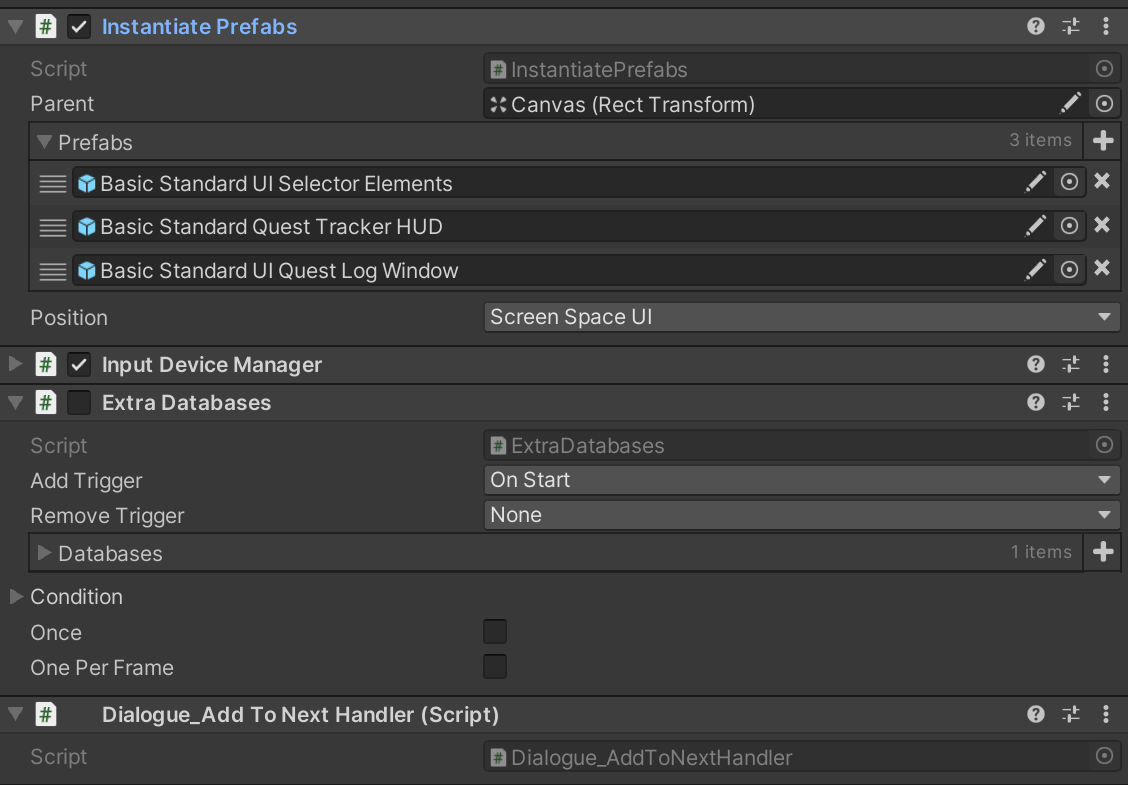Expand the Input Device Manager component
This screenshot has width=1128, height=785.
[x=15, y=364]
